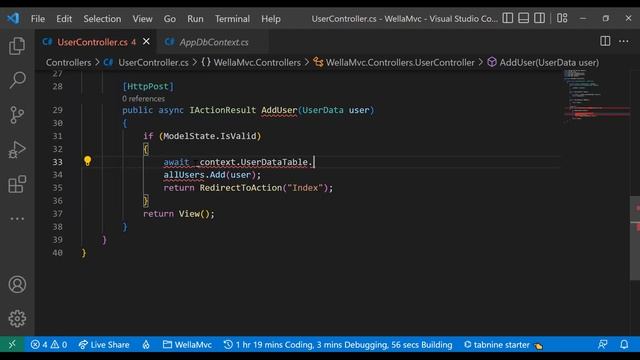The image size is (640, 360).
Task: Click RedirectToAction on line 35
Action: tap(240, 188)
